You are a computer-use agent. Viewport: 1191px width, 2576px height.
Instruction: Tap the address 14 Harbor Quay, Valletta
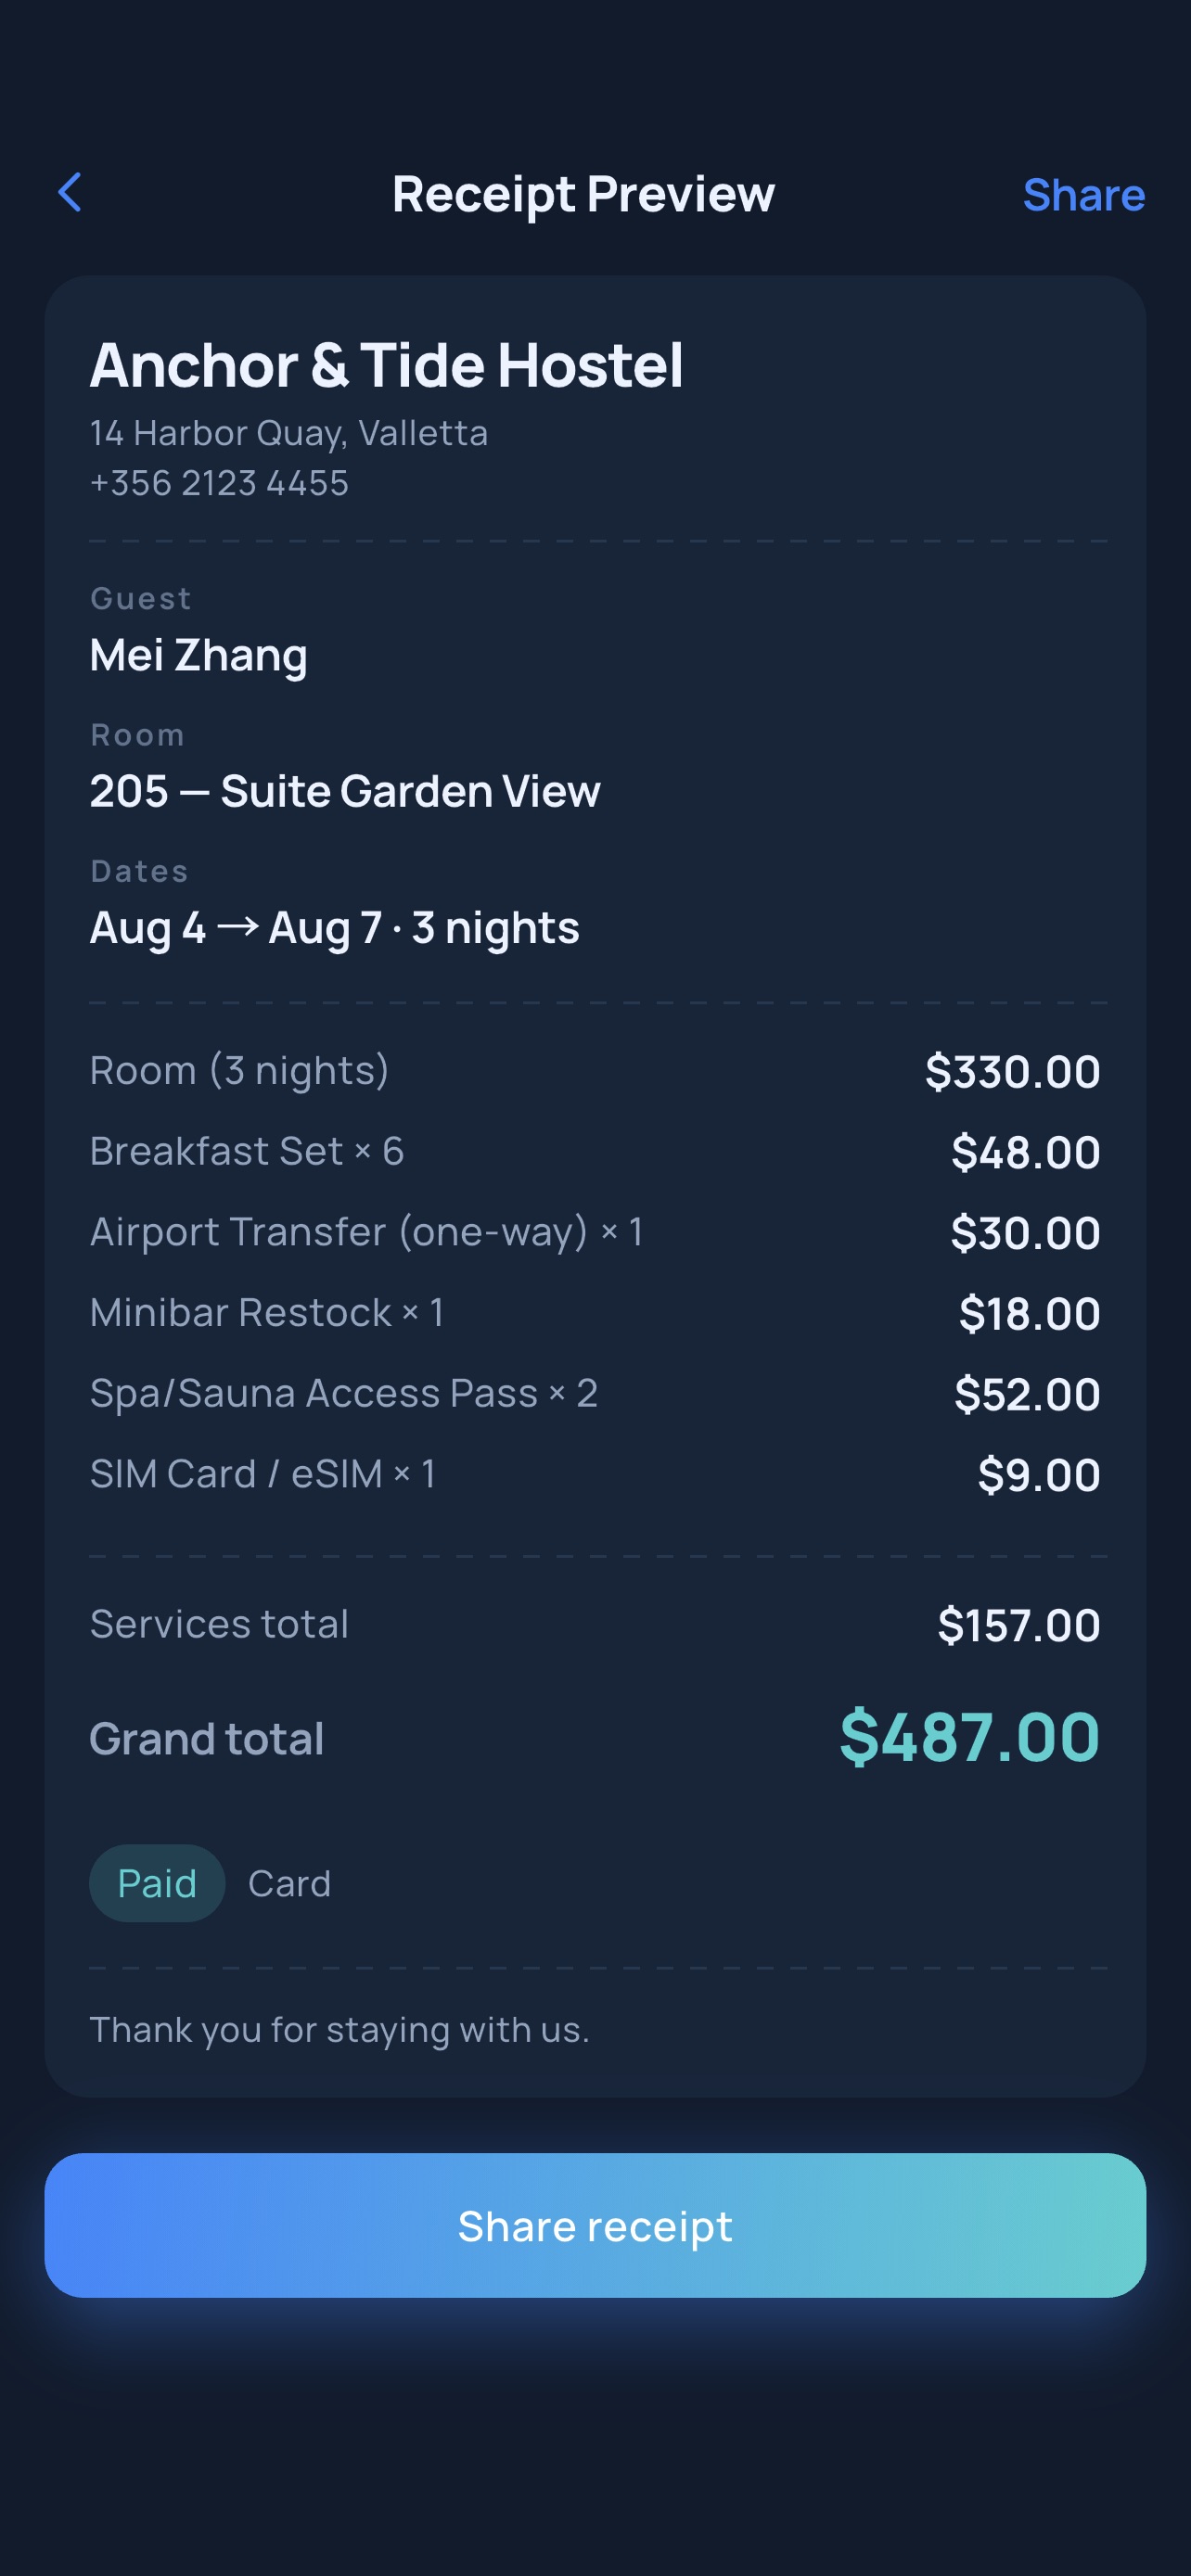(x=289, y=433)
